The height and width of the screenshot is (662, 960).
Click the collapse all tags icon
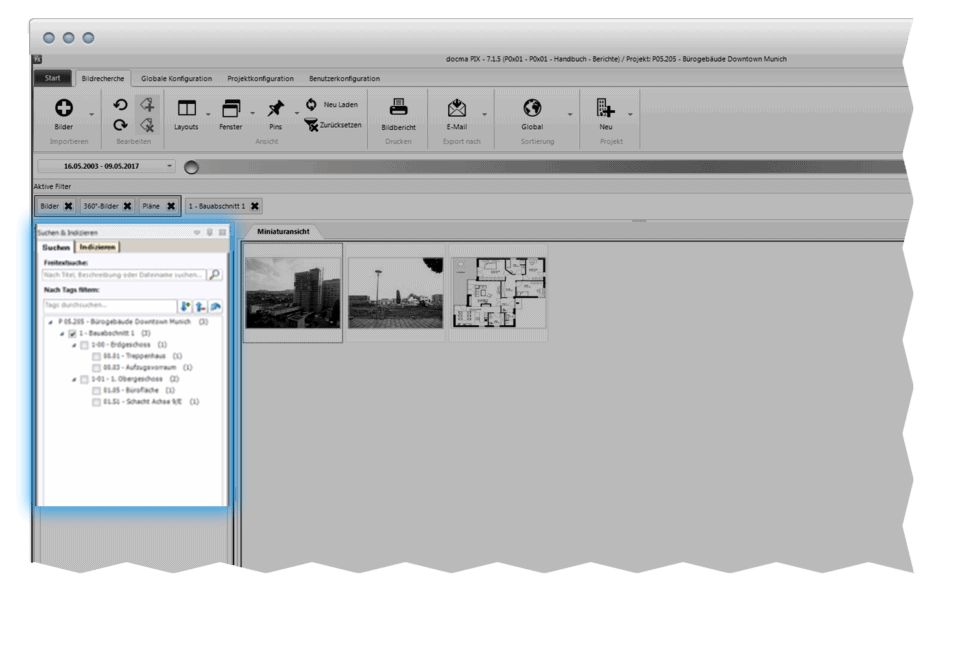(x=200, y=306)
